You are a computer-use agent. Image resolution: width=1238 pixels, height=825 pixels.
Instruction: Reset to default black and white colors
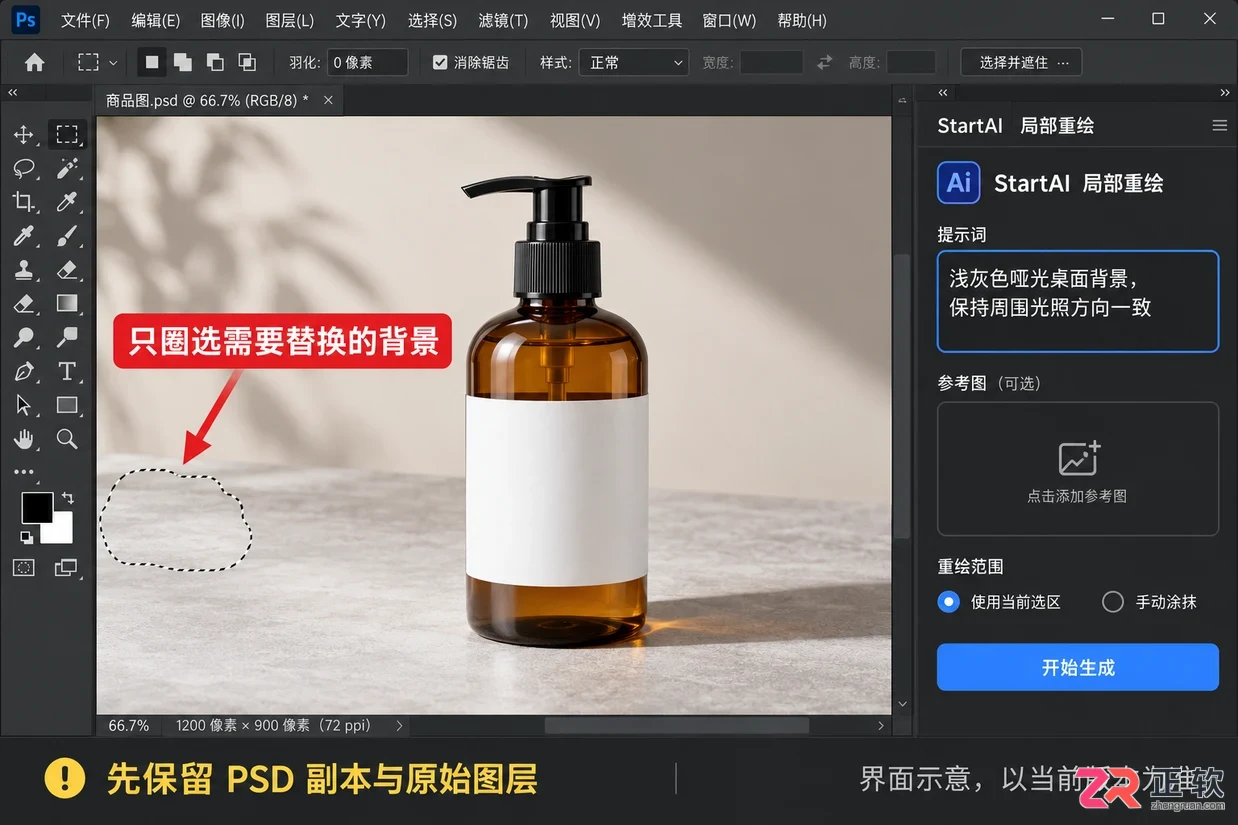(x=27, y=538)
